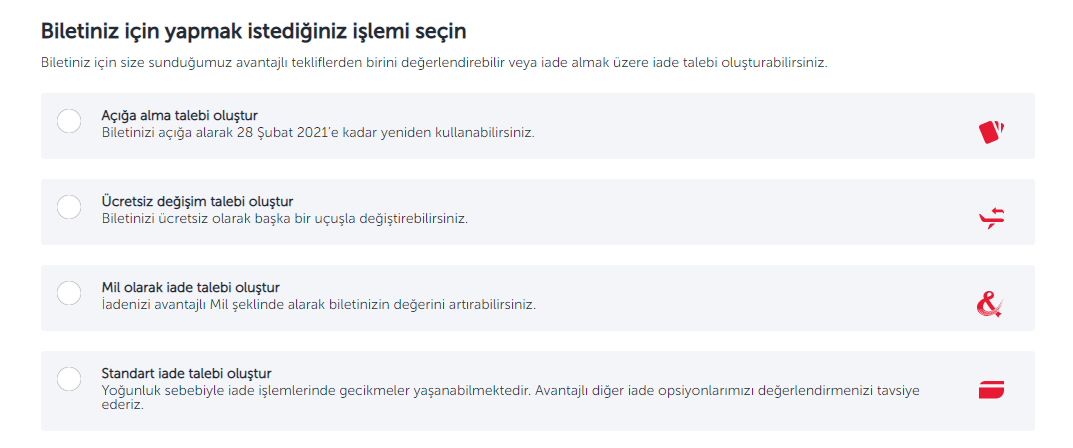Choose the Standart iade talebi oluştur radio button
Screen dimensions: 1073x448
pyautogui.click(x=69, y=379)
